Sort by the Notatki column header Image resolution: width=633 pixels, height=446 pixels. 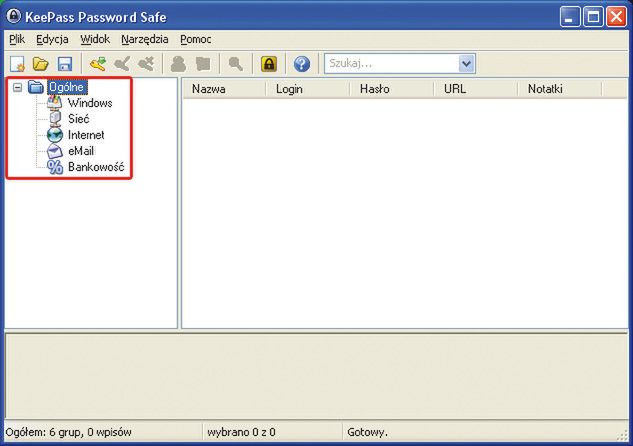(x=560, y=89)
